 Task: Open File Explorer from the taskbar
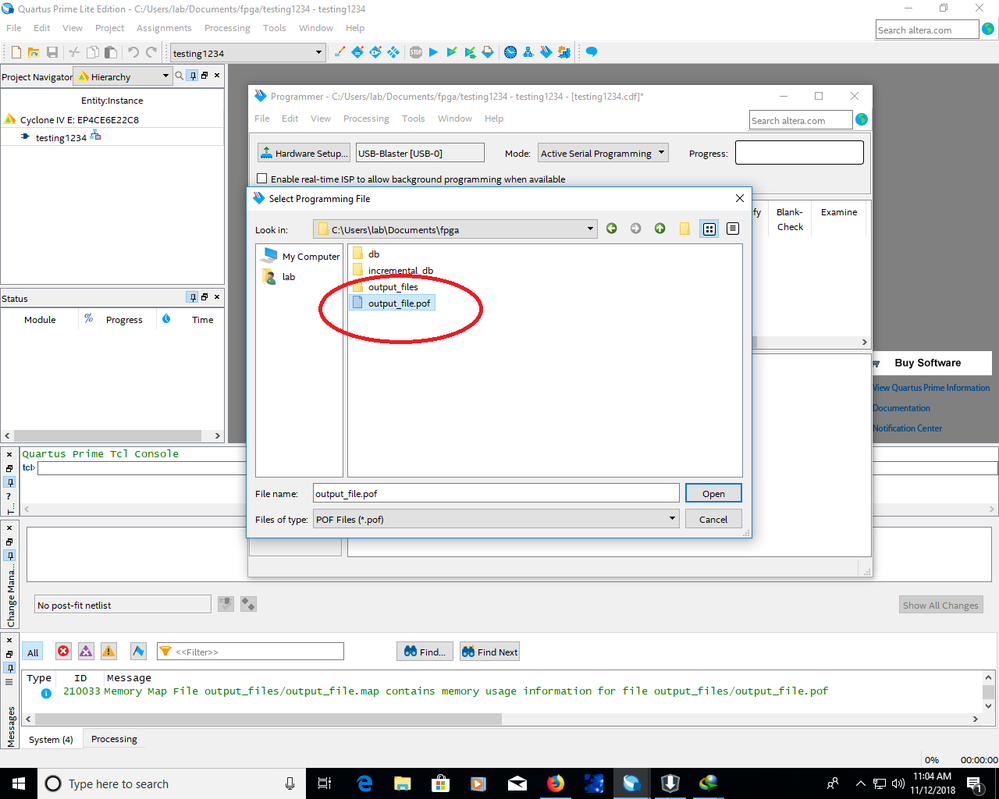point(402,783)
